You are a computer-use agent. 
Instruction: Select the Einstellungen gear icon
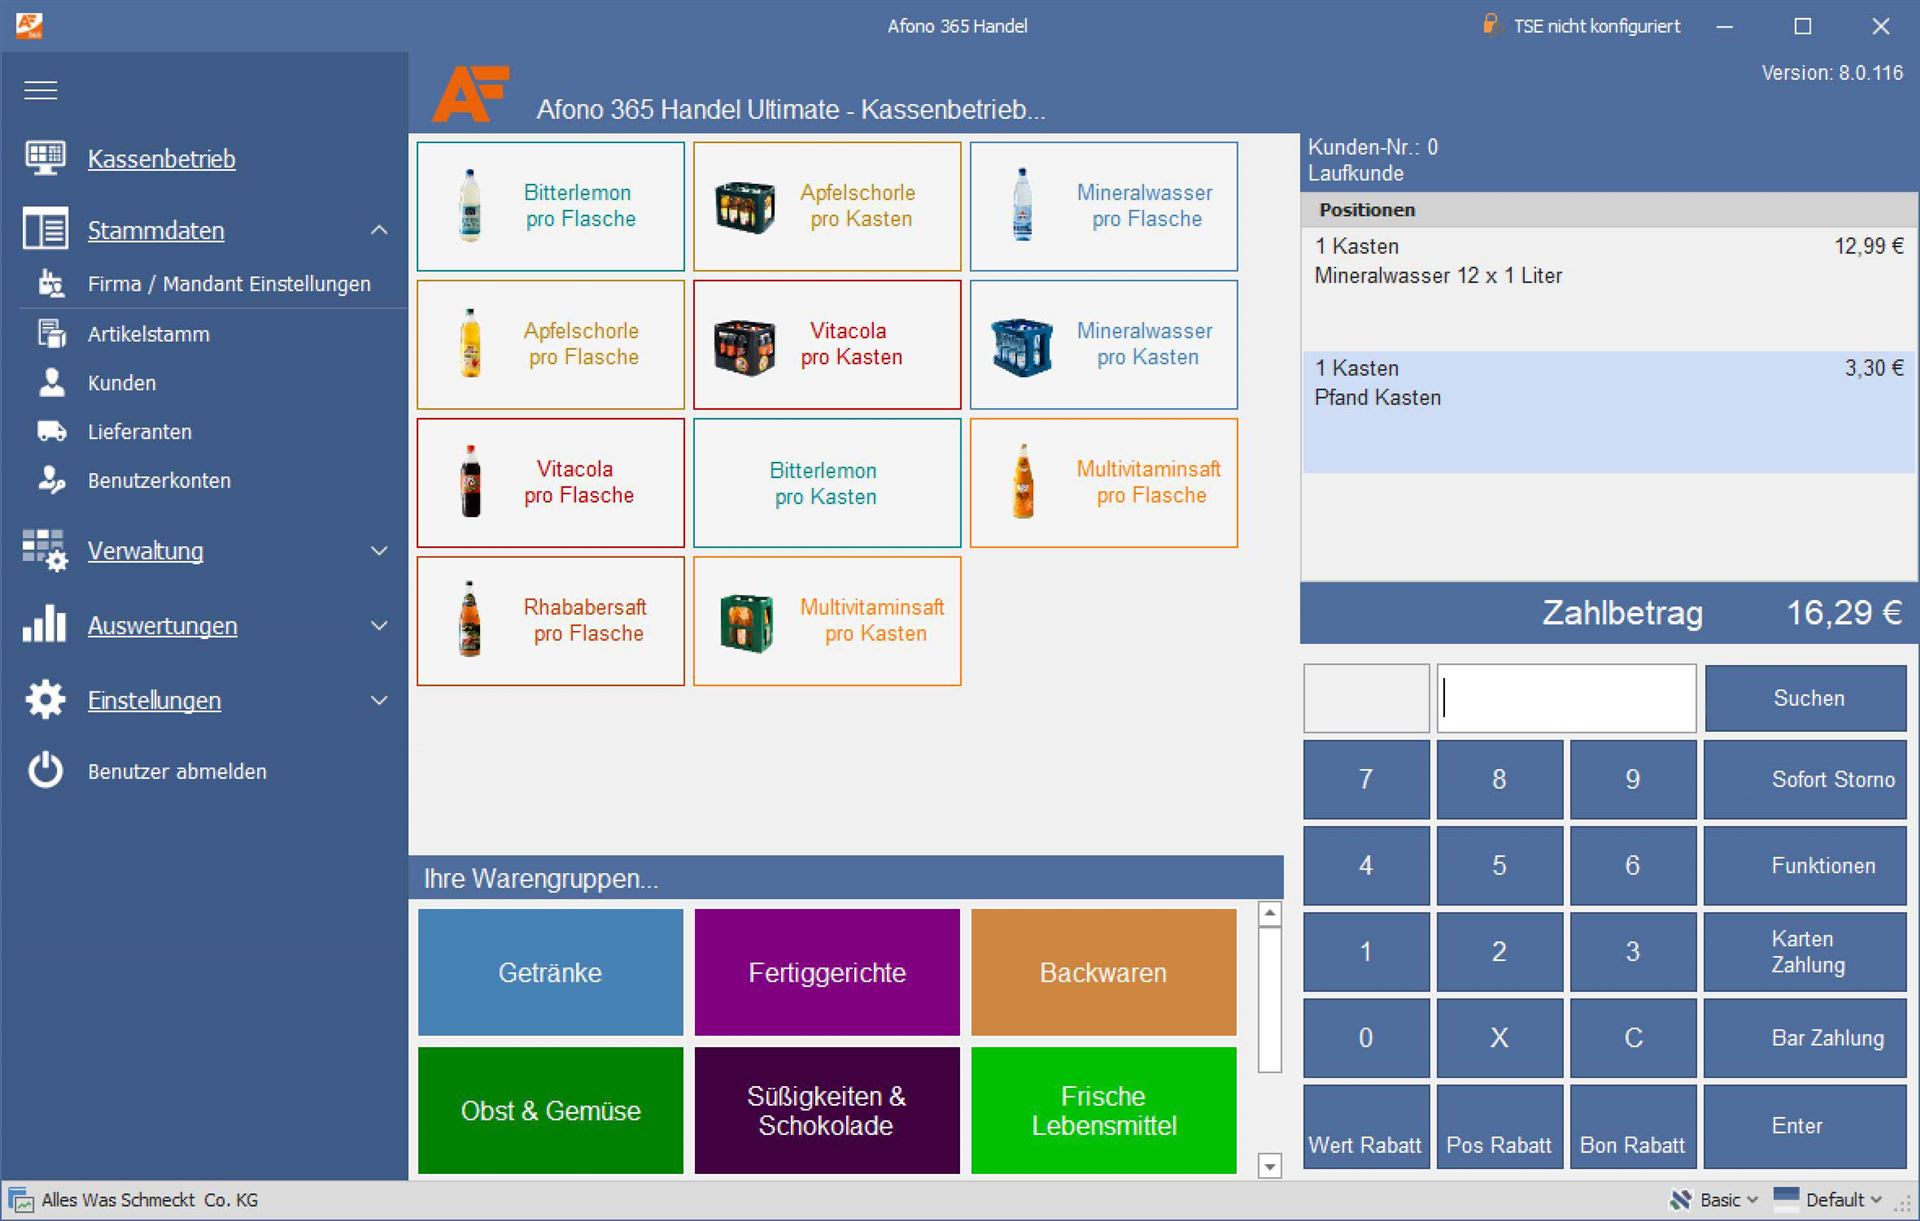tap(45, 700)
